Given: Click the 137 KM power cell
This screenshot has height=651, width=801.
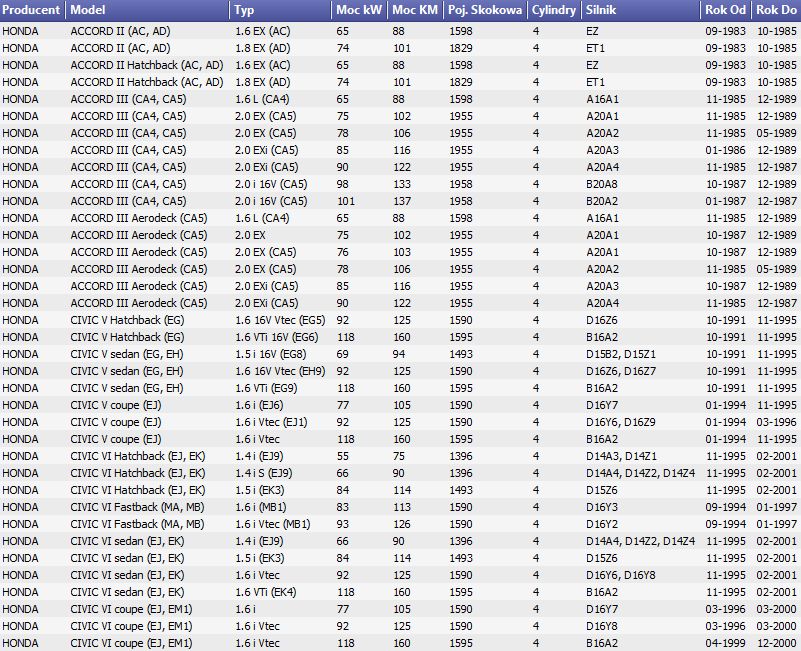Looking at the screenshot, I should 402,201.
